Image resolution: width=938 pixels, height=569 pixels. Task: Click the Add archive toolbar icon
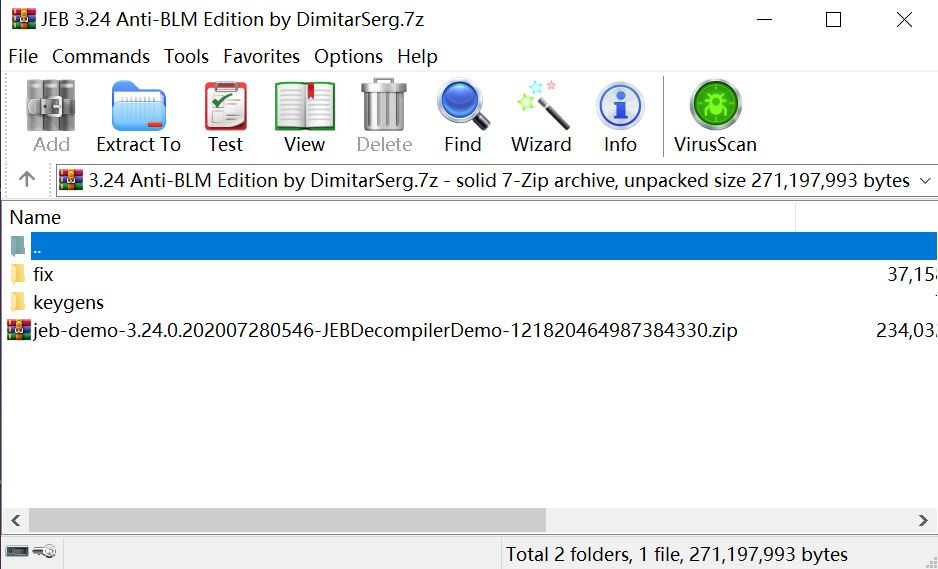pyautogui.click(x=51, y=106)
